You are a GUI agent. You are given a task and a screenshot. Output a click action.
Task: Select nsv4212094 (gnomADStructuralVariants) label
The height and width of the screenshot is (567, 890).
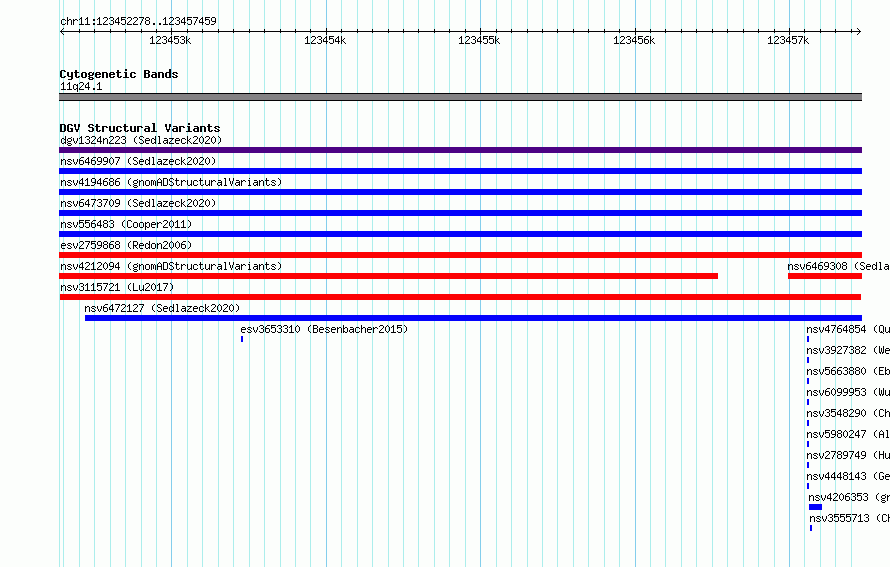[x=171, y=266]
